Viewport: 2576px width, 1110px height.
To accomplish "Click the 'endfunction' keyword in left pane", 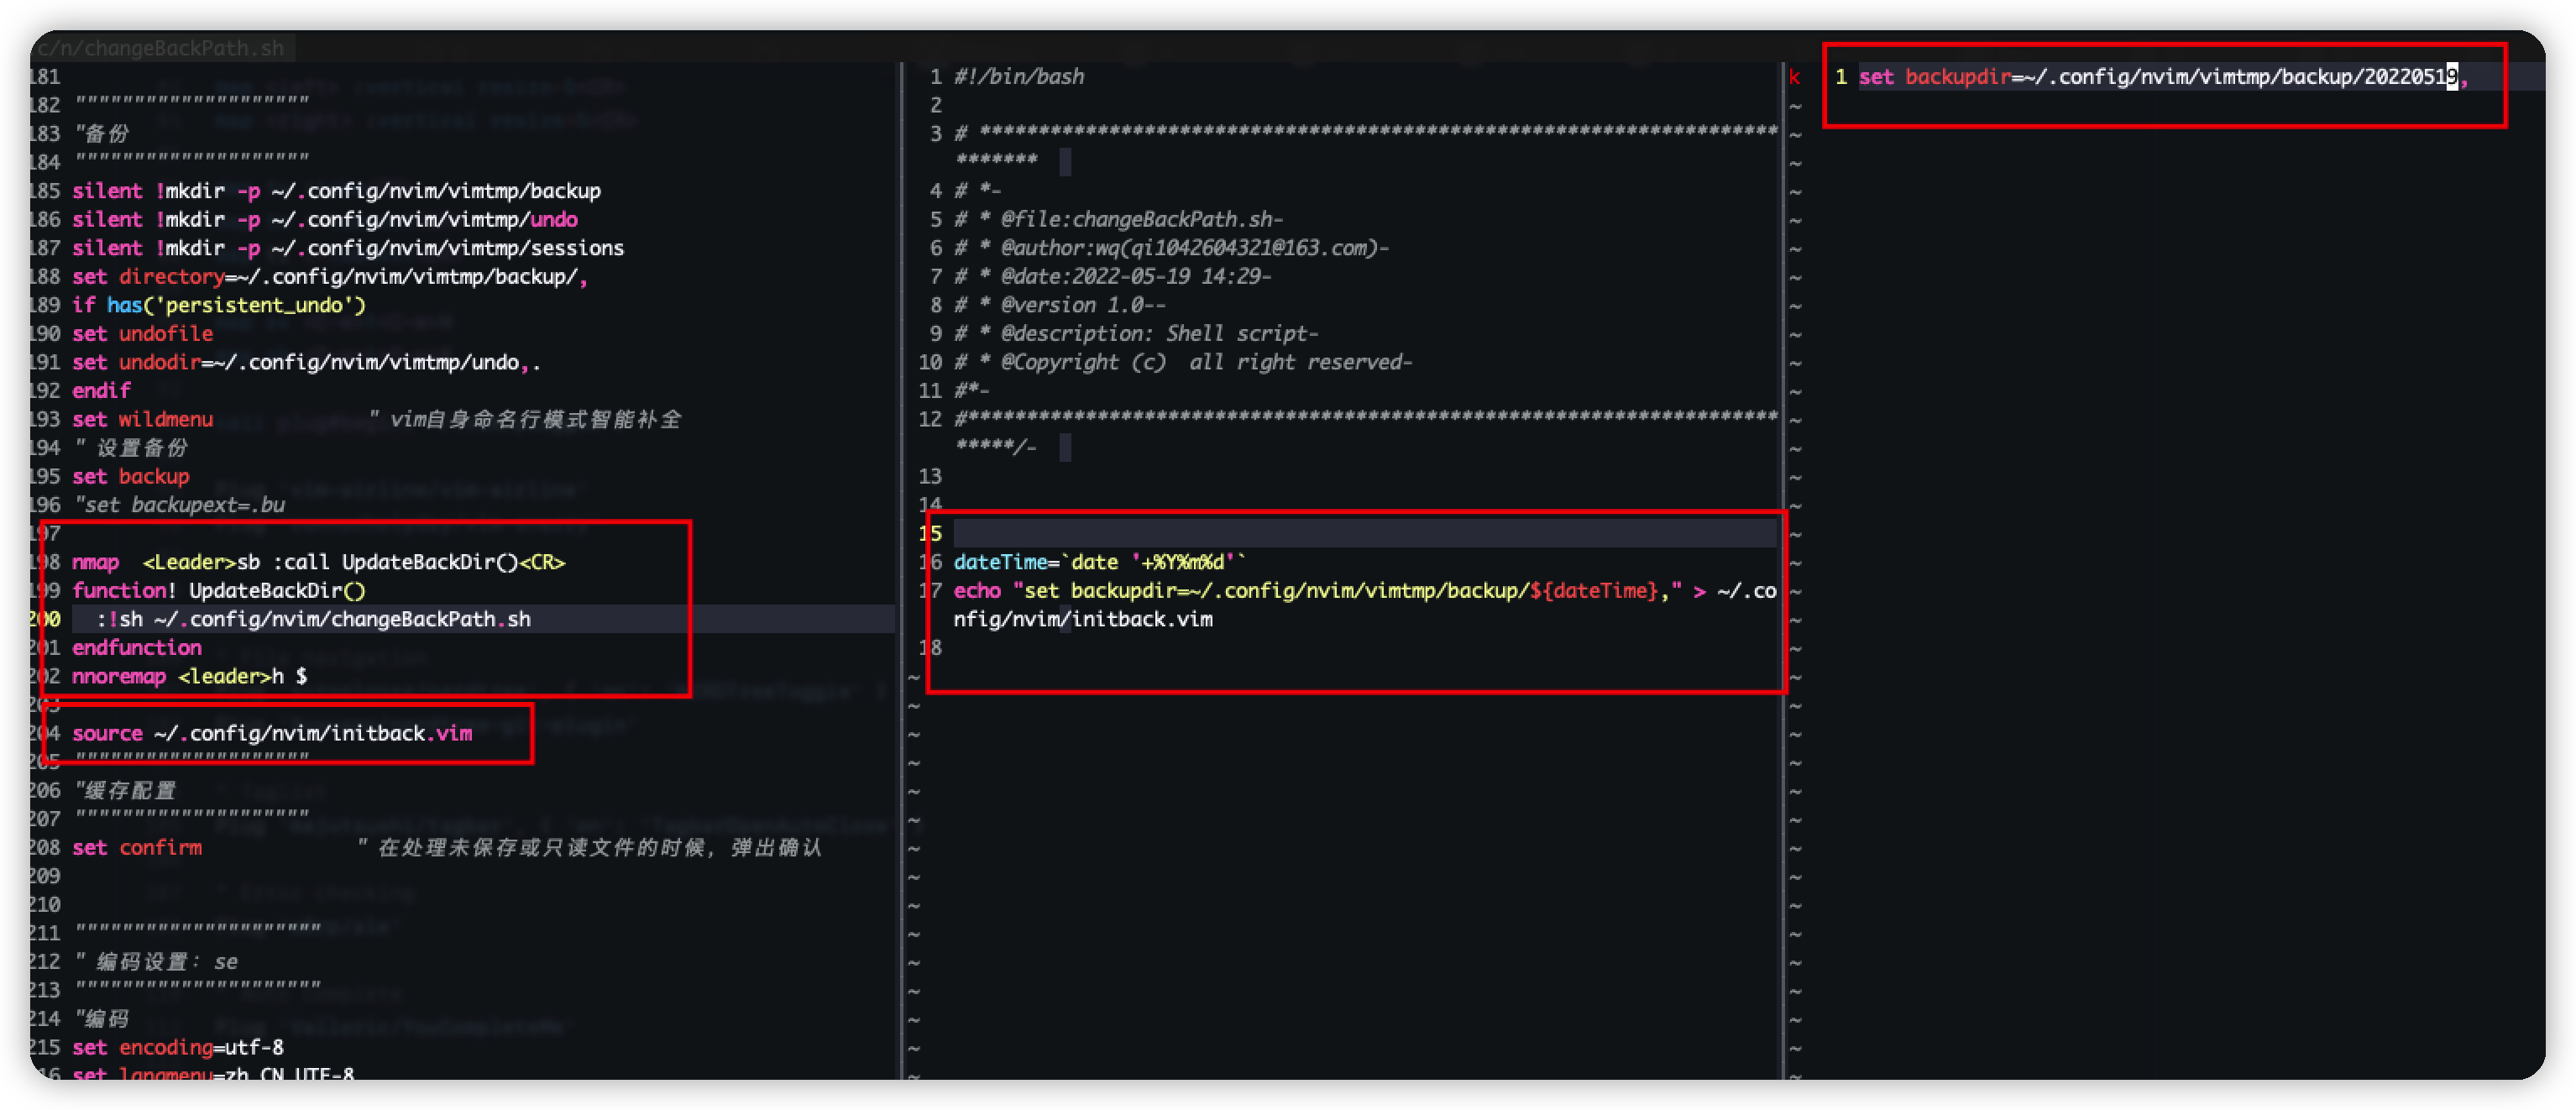I will click(x=136, y=647).
